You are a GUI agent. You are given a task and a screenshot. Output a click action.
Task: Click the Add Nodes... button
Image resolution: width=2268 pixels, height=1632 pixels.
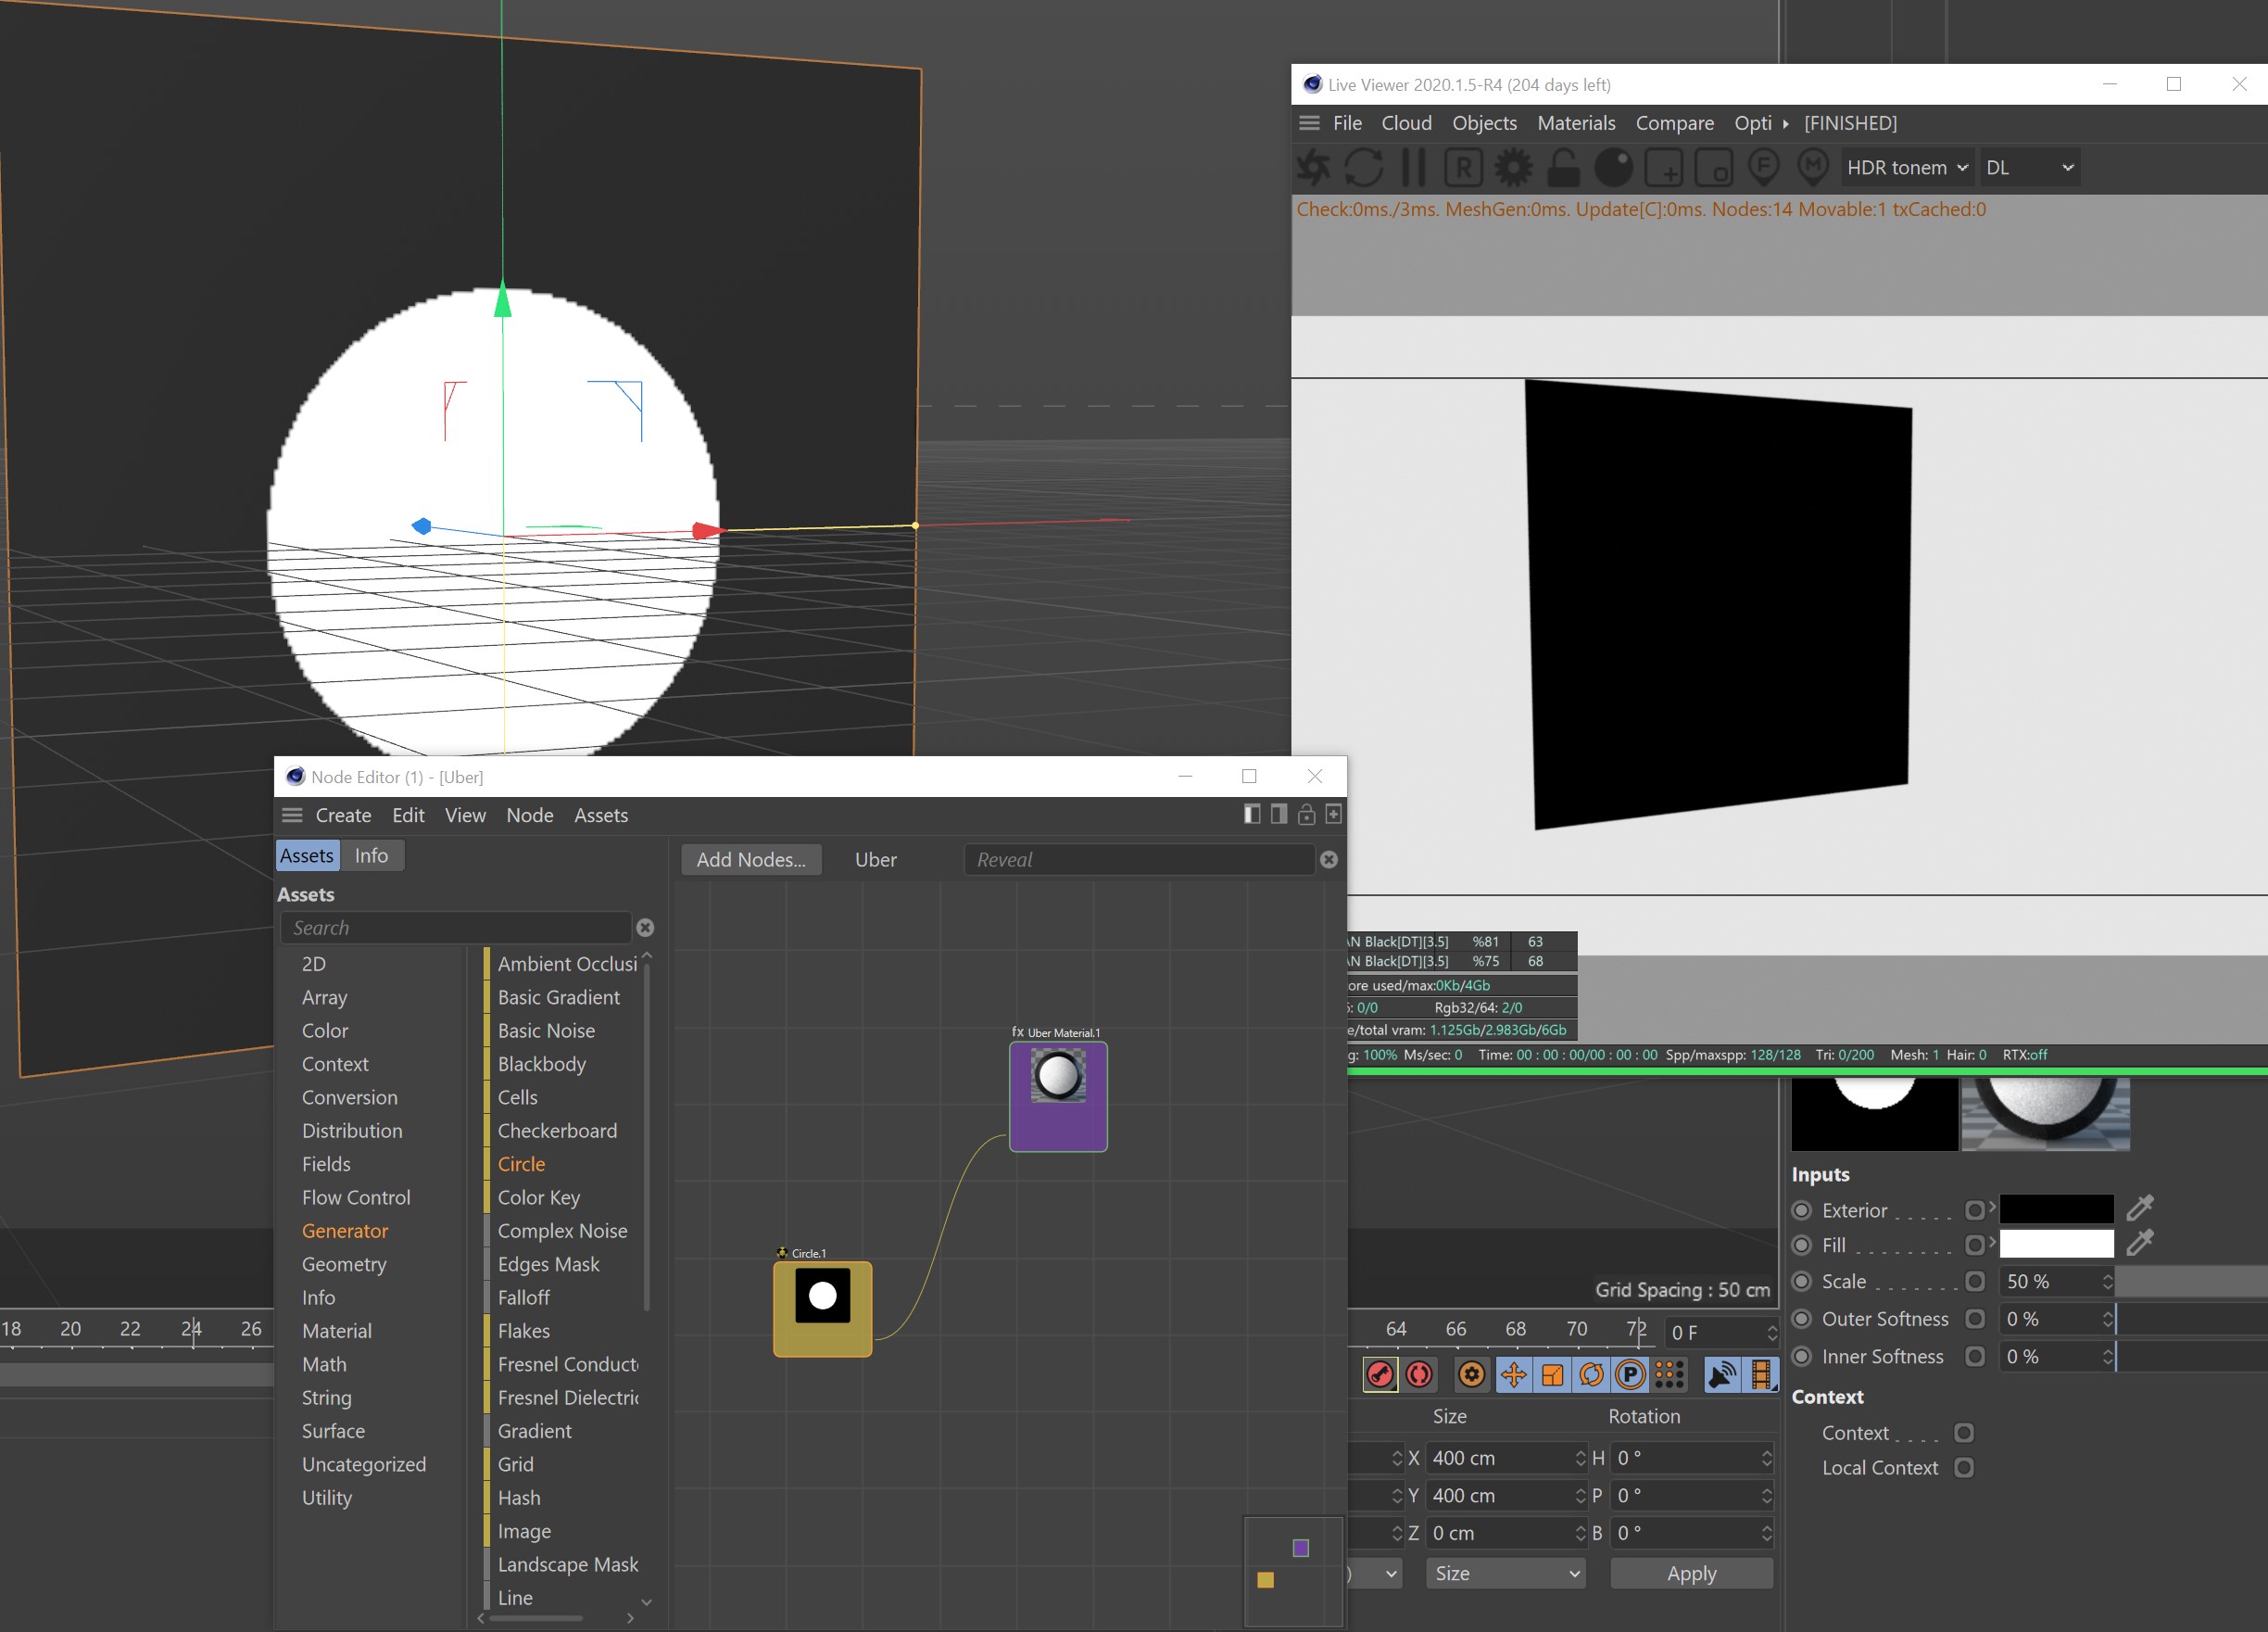point(751,860)
